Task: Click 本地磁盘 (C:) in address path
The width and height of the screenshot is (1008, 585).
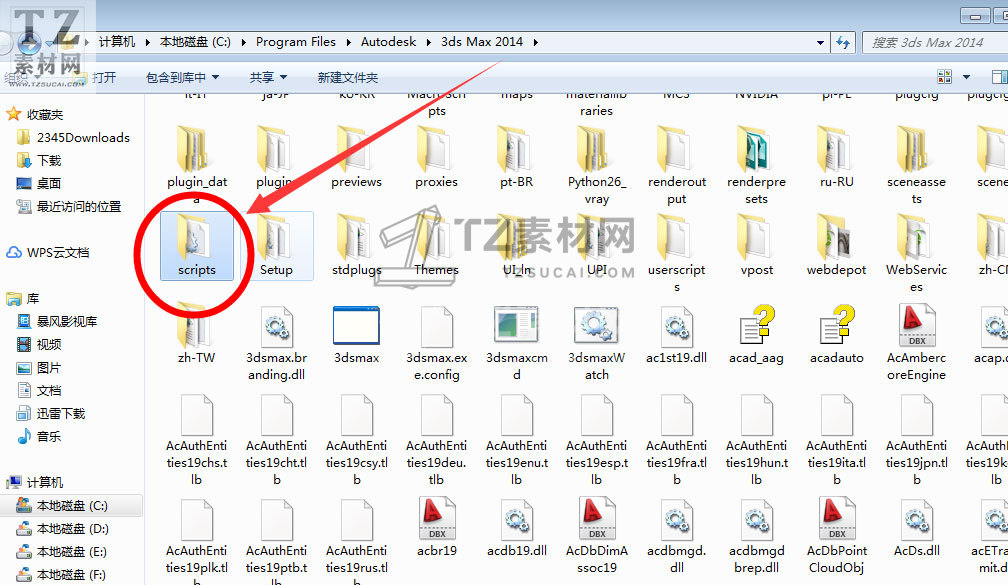Action: (195, 42)
